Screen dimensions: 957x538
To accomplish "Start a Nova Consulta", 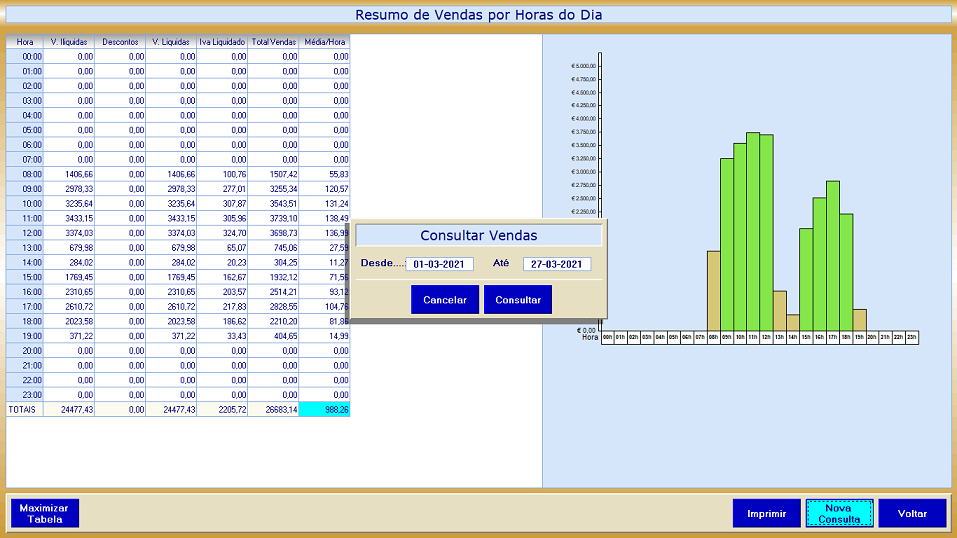I will 839,514.
